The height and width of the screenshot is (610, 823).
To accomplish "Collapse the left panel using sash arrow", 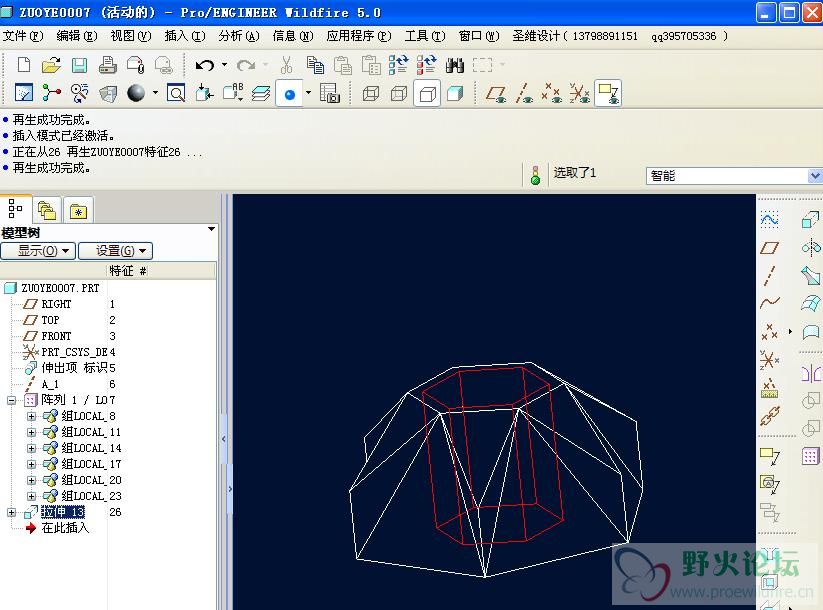I will point(224,438).
